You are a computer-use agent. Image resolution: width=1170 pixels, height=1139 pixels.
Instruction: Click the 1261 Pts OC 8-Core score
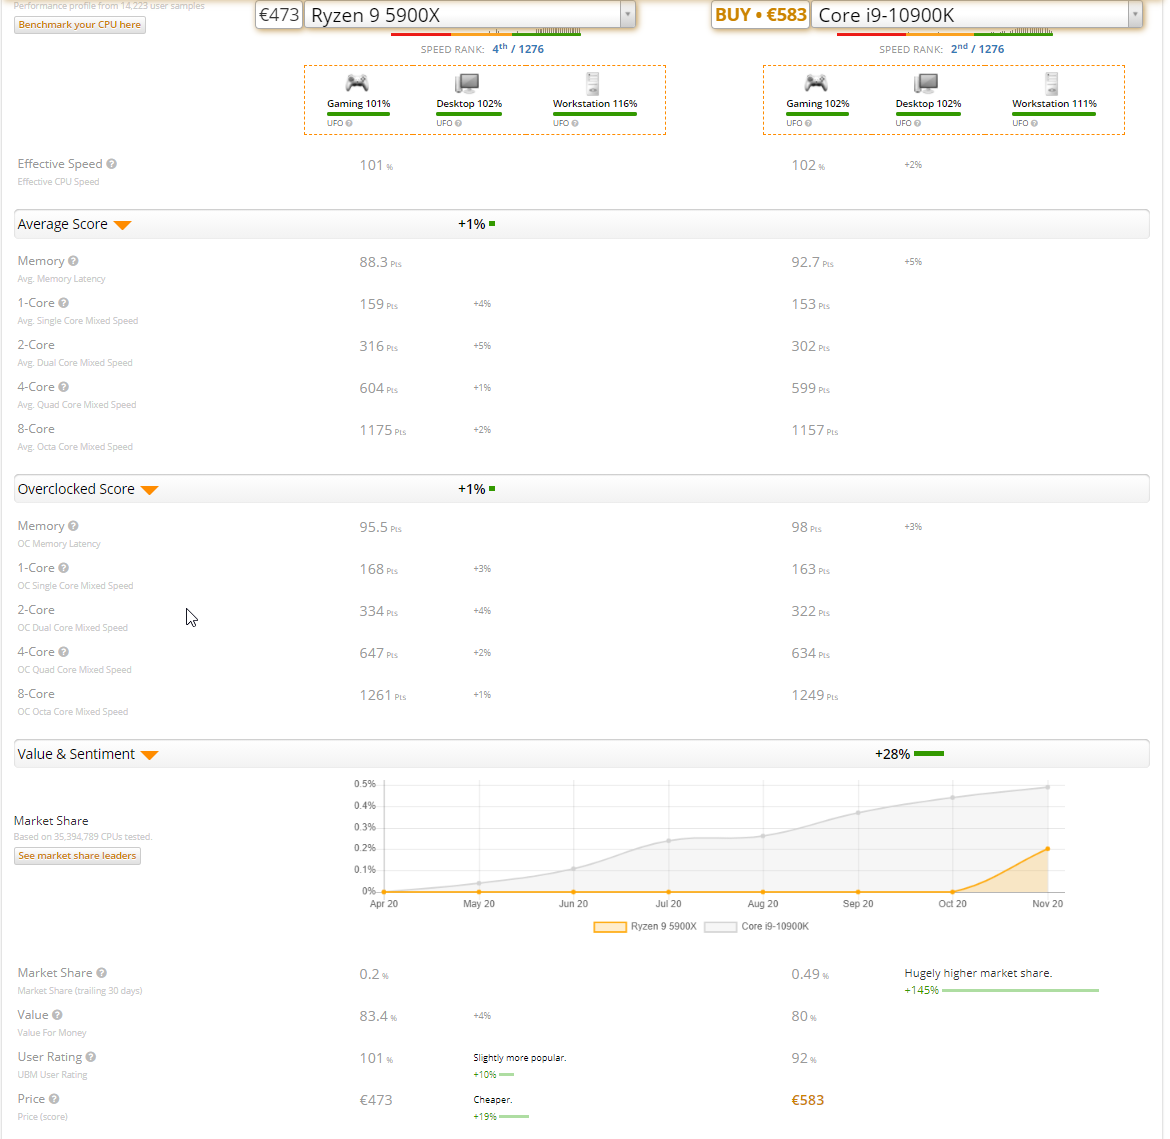point(383,695)
